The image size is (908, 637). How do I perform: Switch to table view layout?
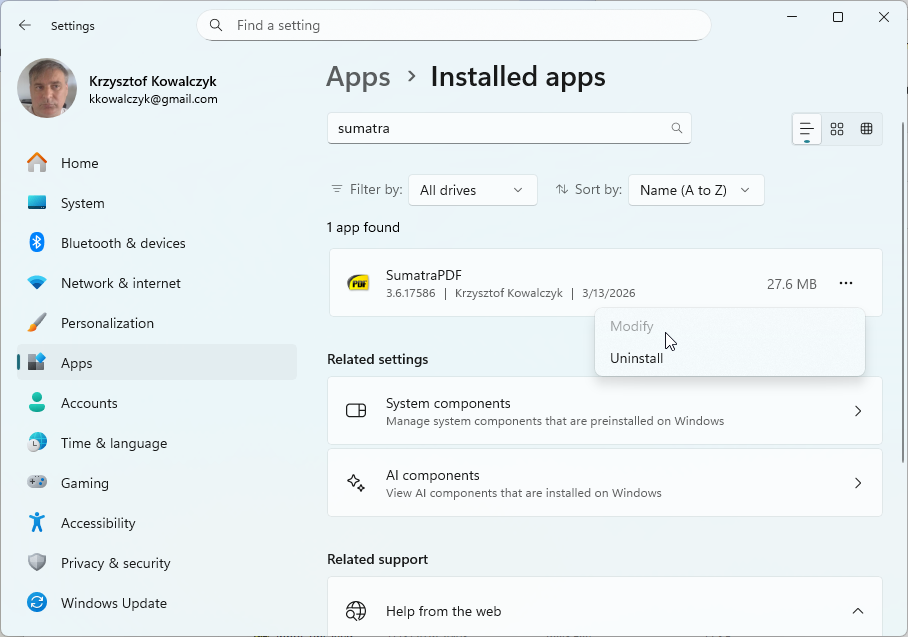[x=866, y=129]
